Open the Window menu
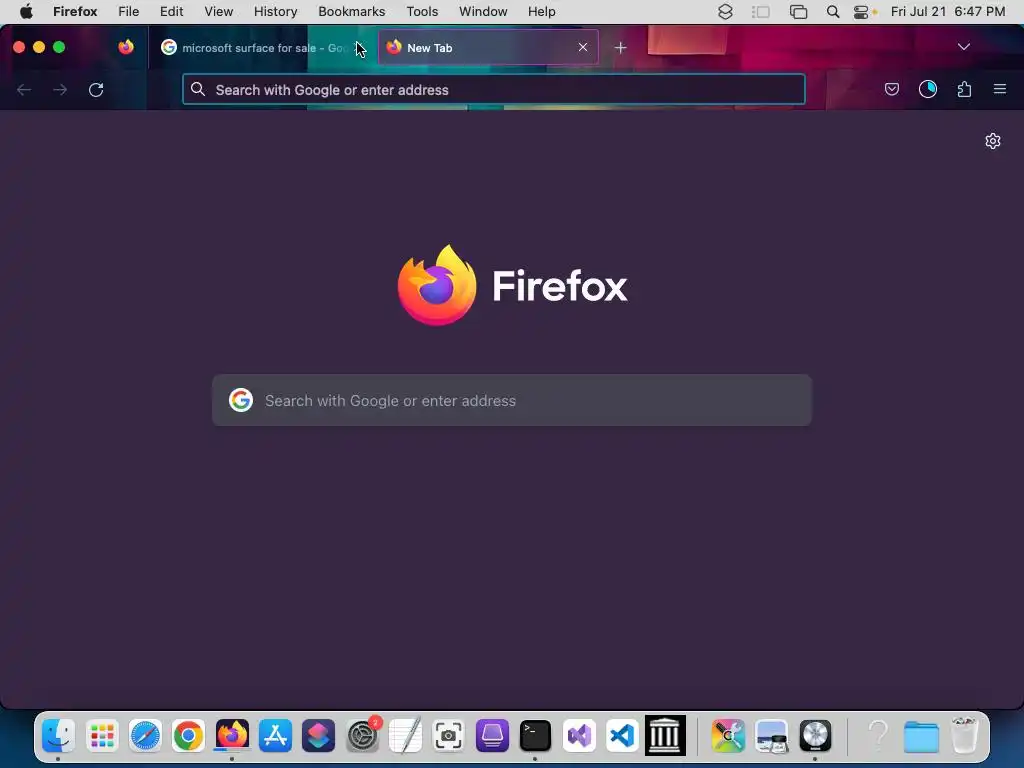1024x768 pixels. point(483,12)
